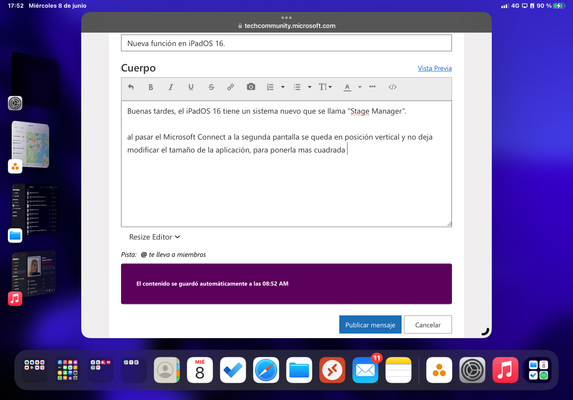Open Calendar showing MIÉ 8 in dock
The width and height of the screenshot is (573, 400).
click(200, 370)
